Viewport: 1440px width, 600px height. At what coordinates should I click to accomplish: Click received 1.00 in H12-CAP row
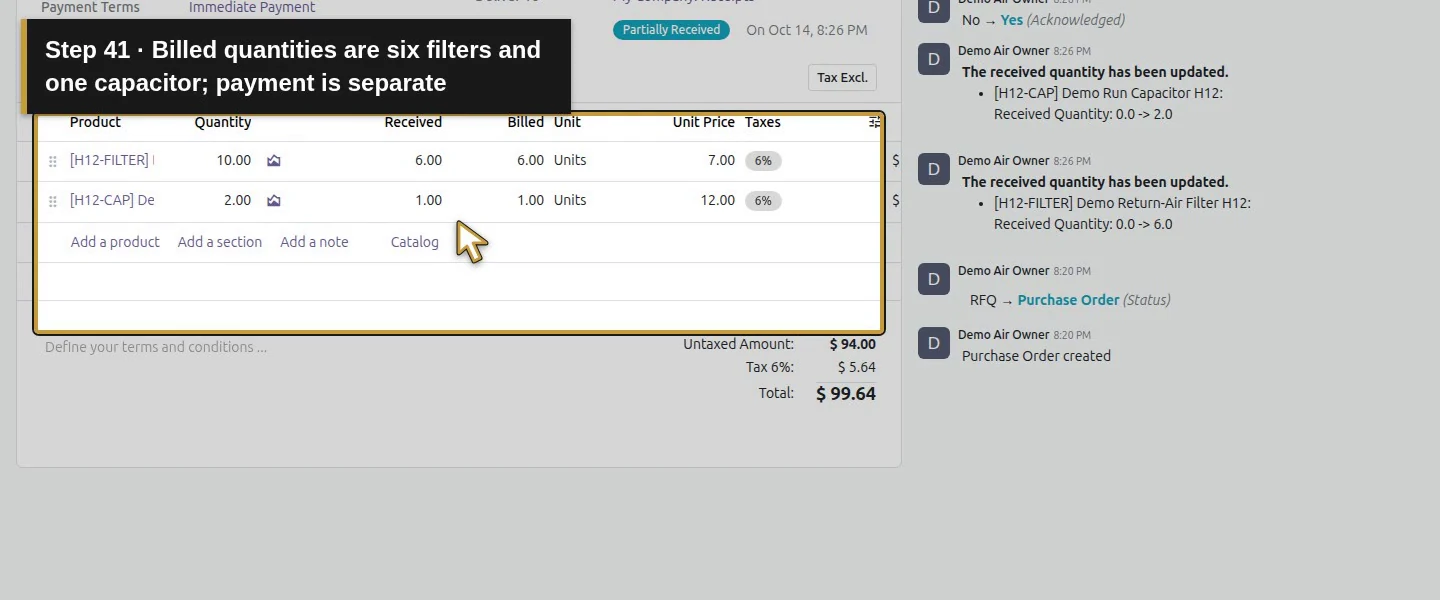point(428,200)
